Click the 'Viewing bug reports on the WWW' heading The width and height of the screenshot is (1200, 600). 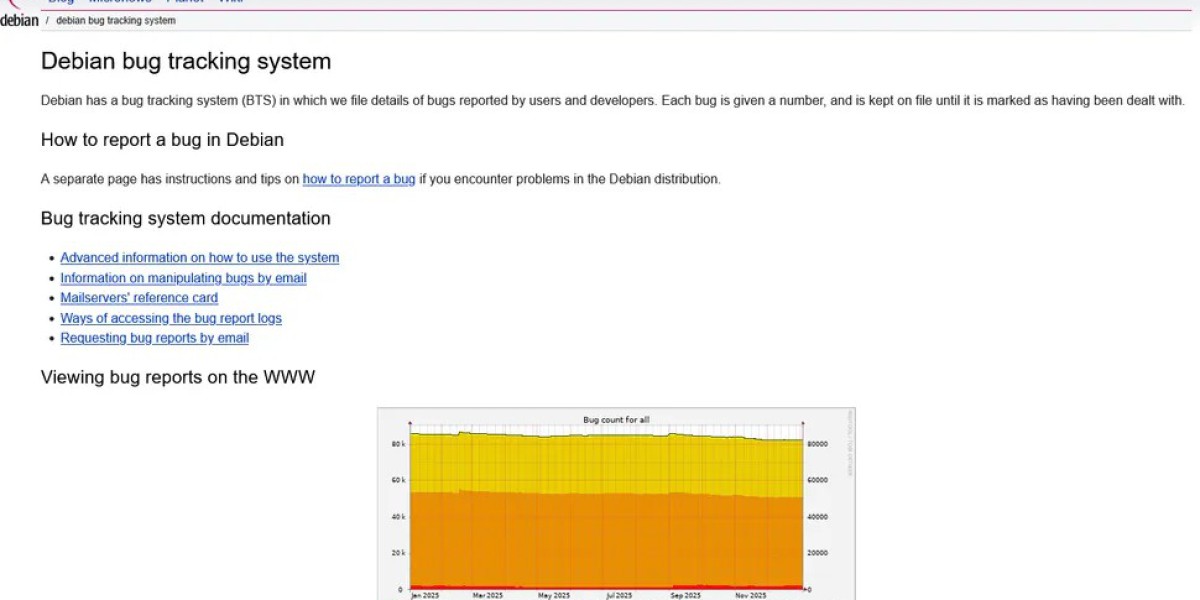click(x=178, y=377)
